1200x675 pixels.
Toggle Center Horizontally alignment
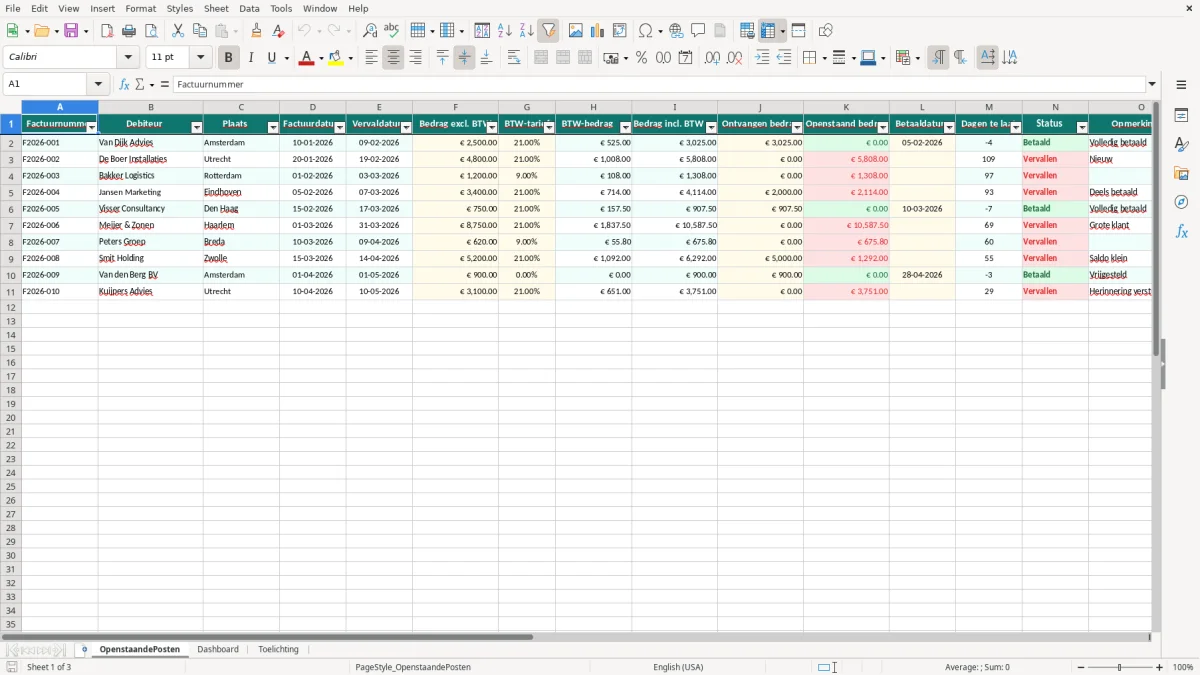(393, 58)
